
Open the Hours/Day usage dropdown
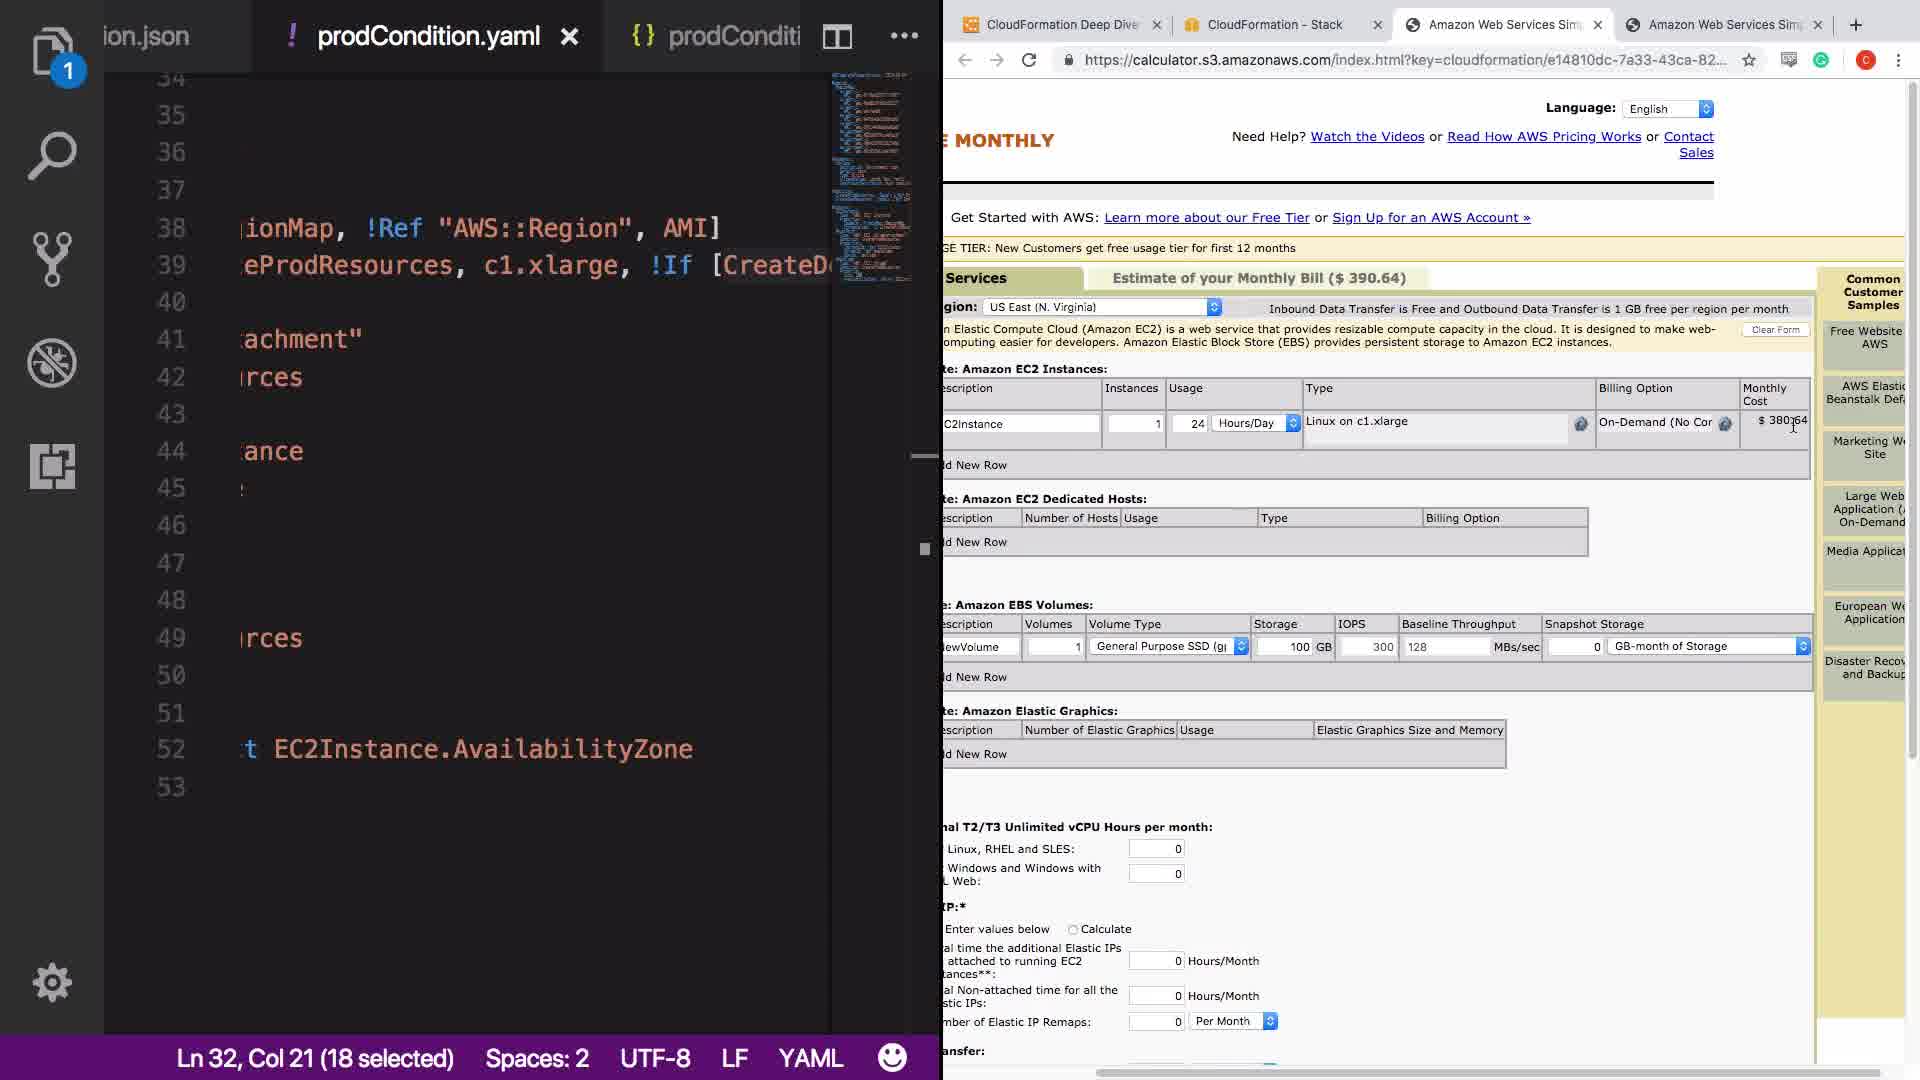click(x=1255, y=423)
